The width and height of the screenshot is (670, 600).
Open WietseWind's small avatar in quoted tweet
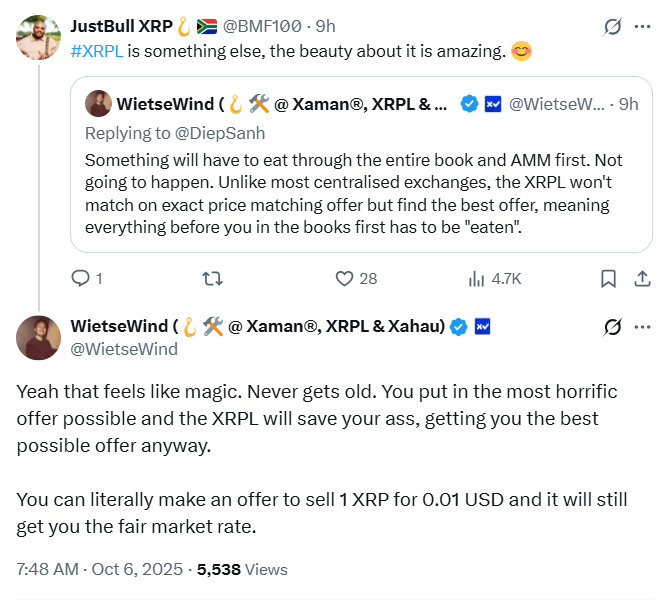tap(98, 103)
